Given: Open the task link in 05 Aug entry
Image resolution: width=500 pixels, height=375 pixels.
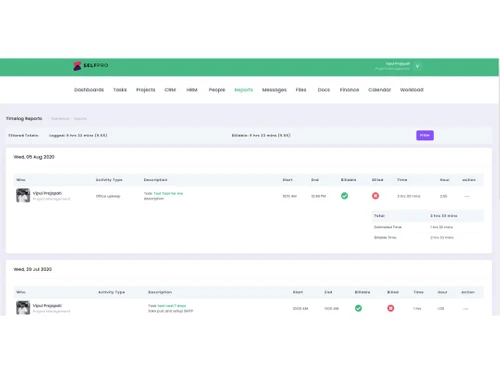Looking at the screenshot, I should coord(168,193).
